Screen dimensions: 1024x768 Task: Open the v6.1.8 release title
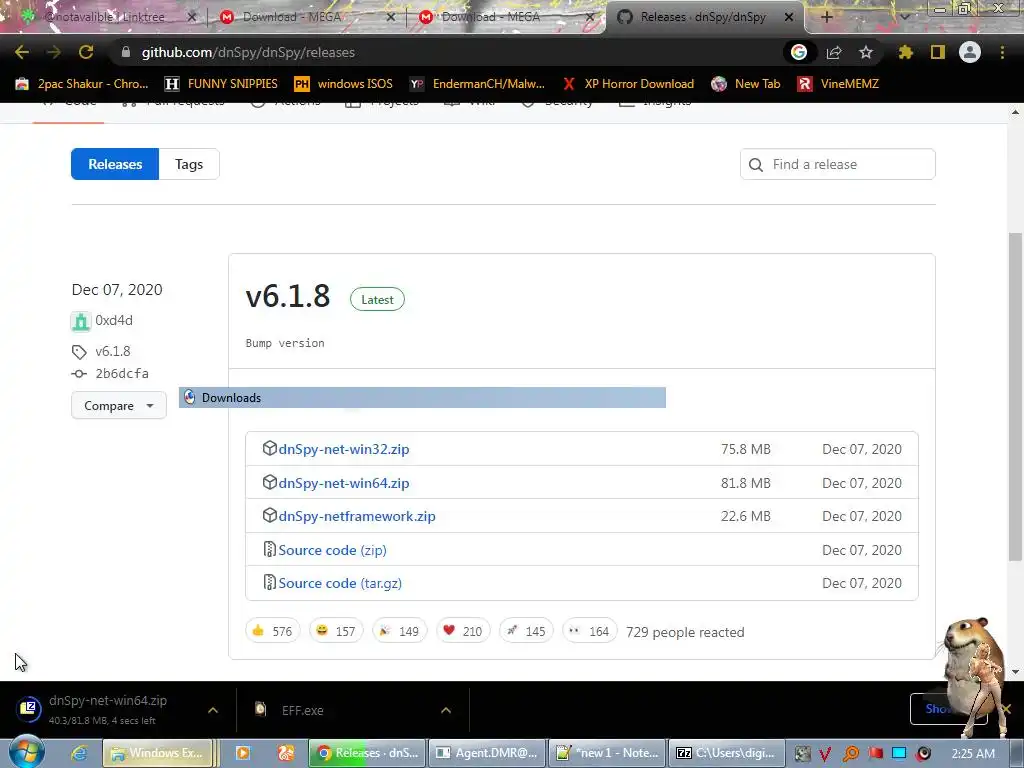[288, 296]
